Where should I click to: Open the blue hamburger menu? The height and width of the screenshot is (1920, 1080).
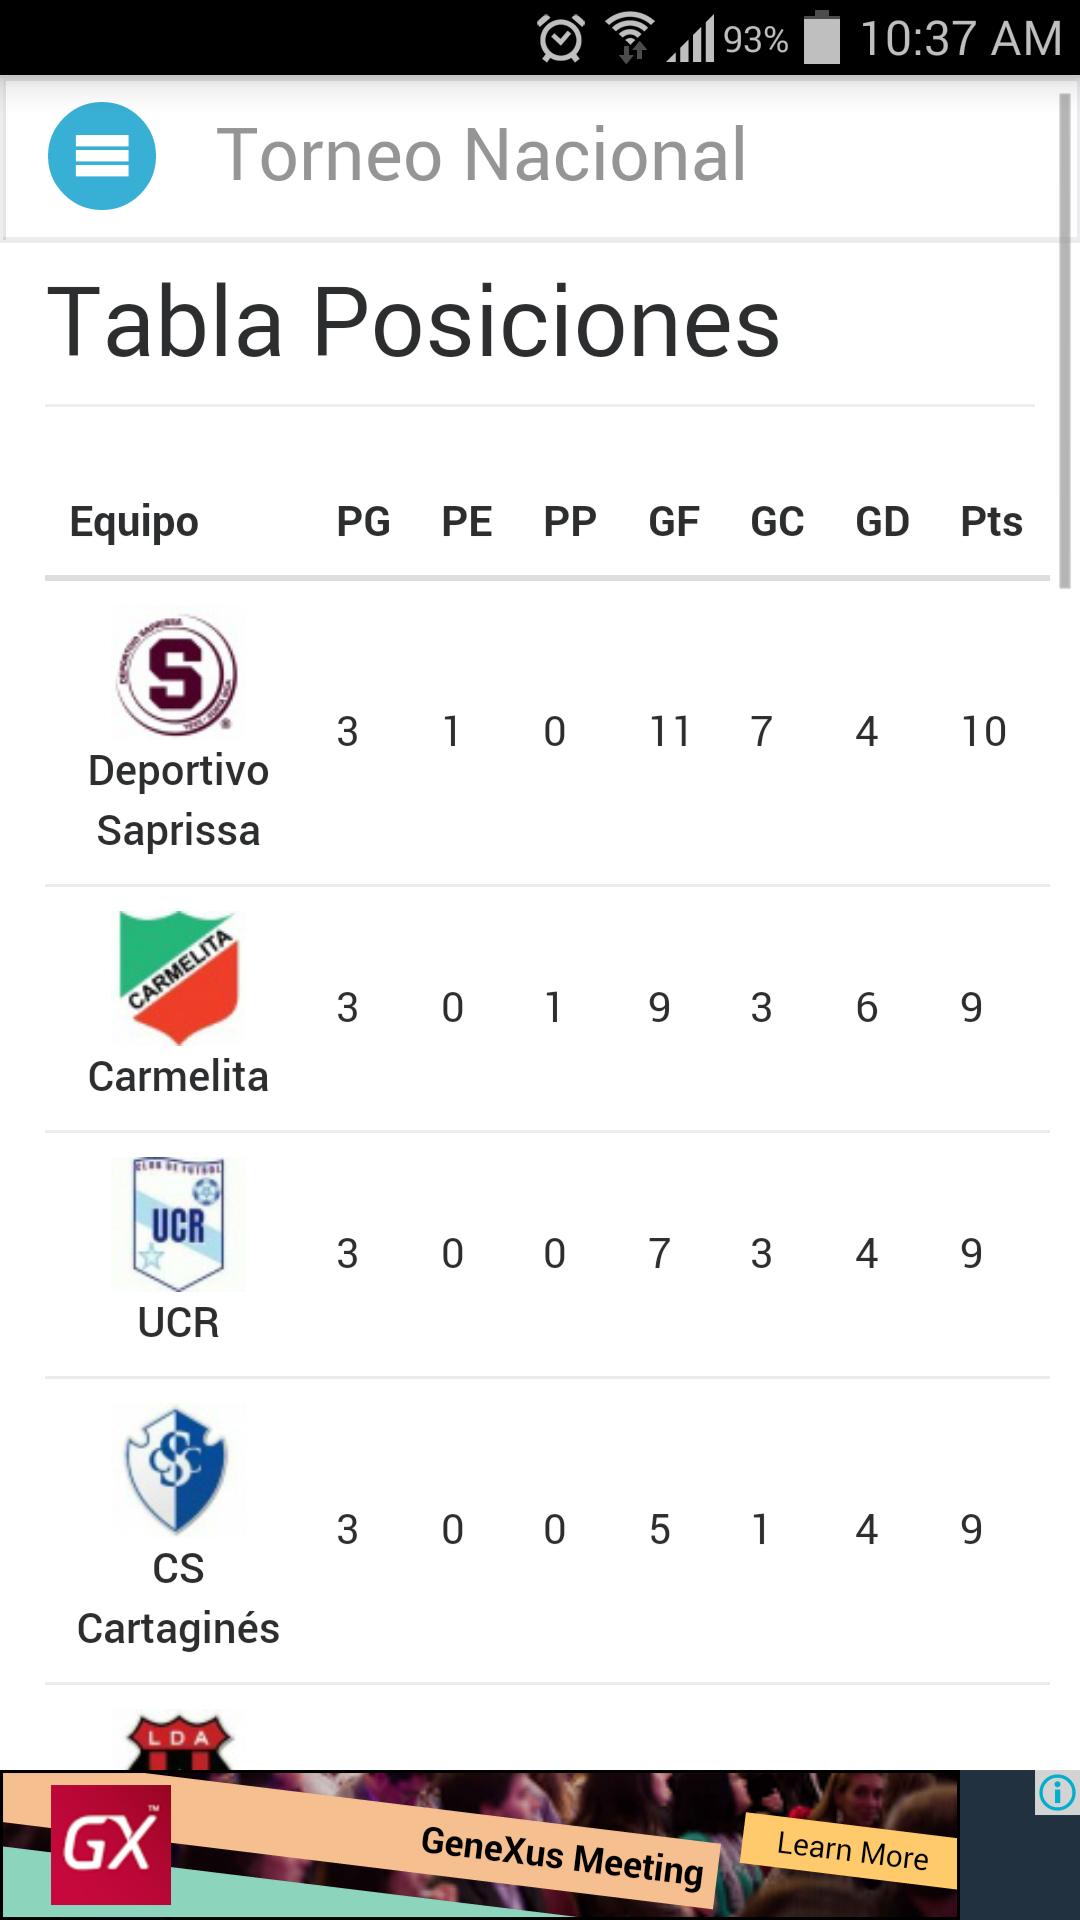(102, 156)
